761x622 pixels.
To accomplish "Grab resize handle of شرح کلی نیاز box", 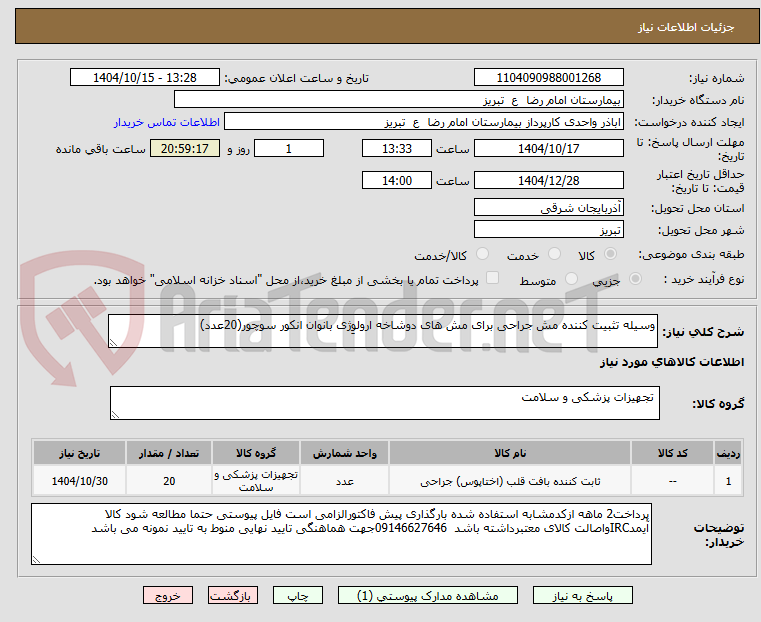I will (x=114, y=343).
